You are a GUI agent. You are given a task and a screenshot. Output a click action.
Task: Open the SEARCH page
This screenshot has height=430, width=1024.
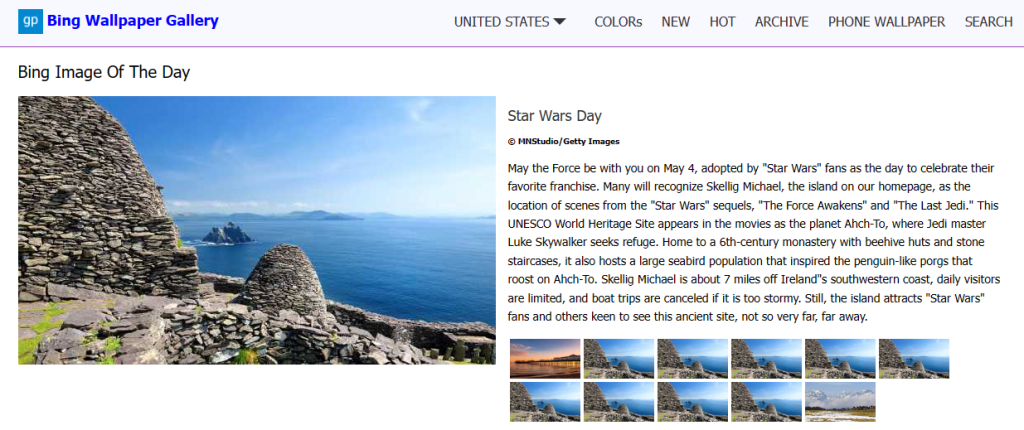pyautogui.click(x=989, y=22)
